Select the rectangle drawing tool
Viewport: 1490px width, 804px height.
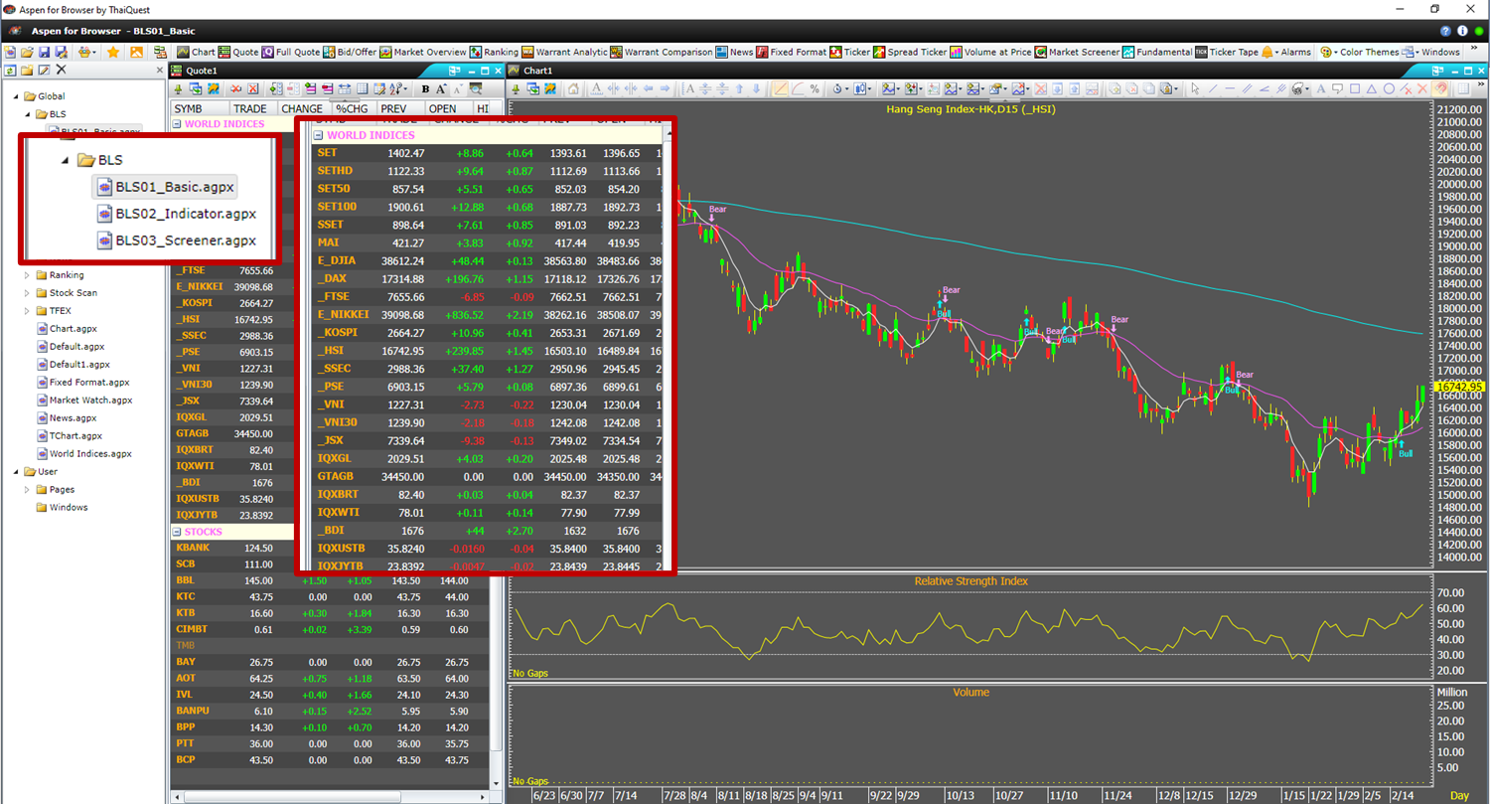[x=1354, y=89]
